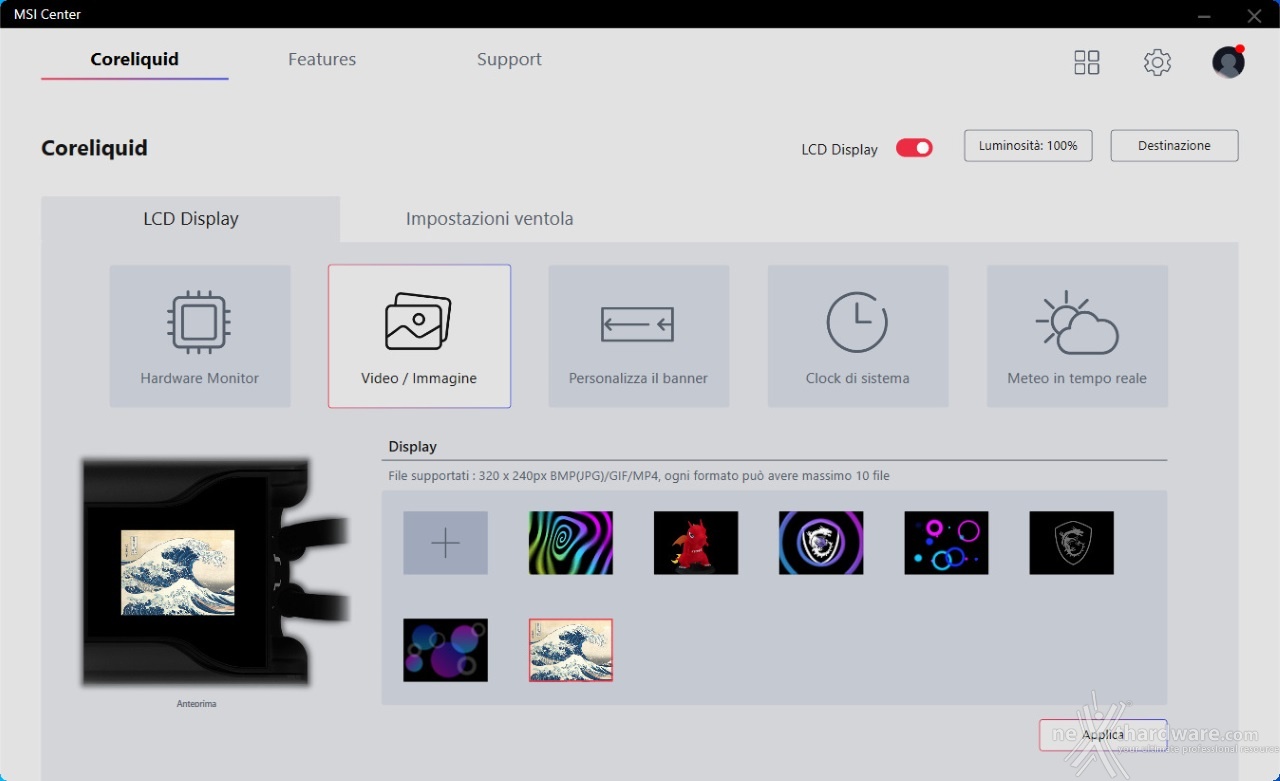Select the MSI shield neon ring thumbnail
This screenshot has width=1280, height=781.
821,543
